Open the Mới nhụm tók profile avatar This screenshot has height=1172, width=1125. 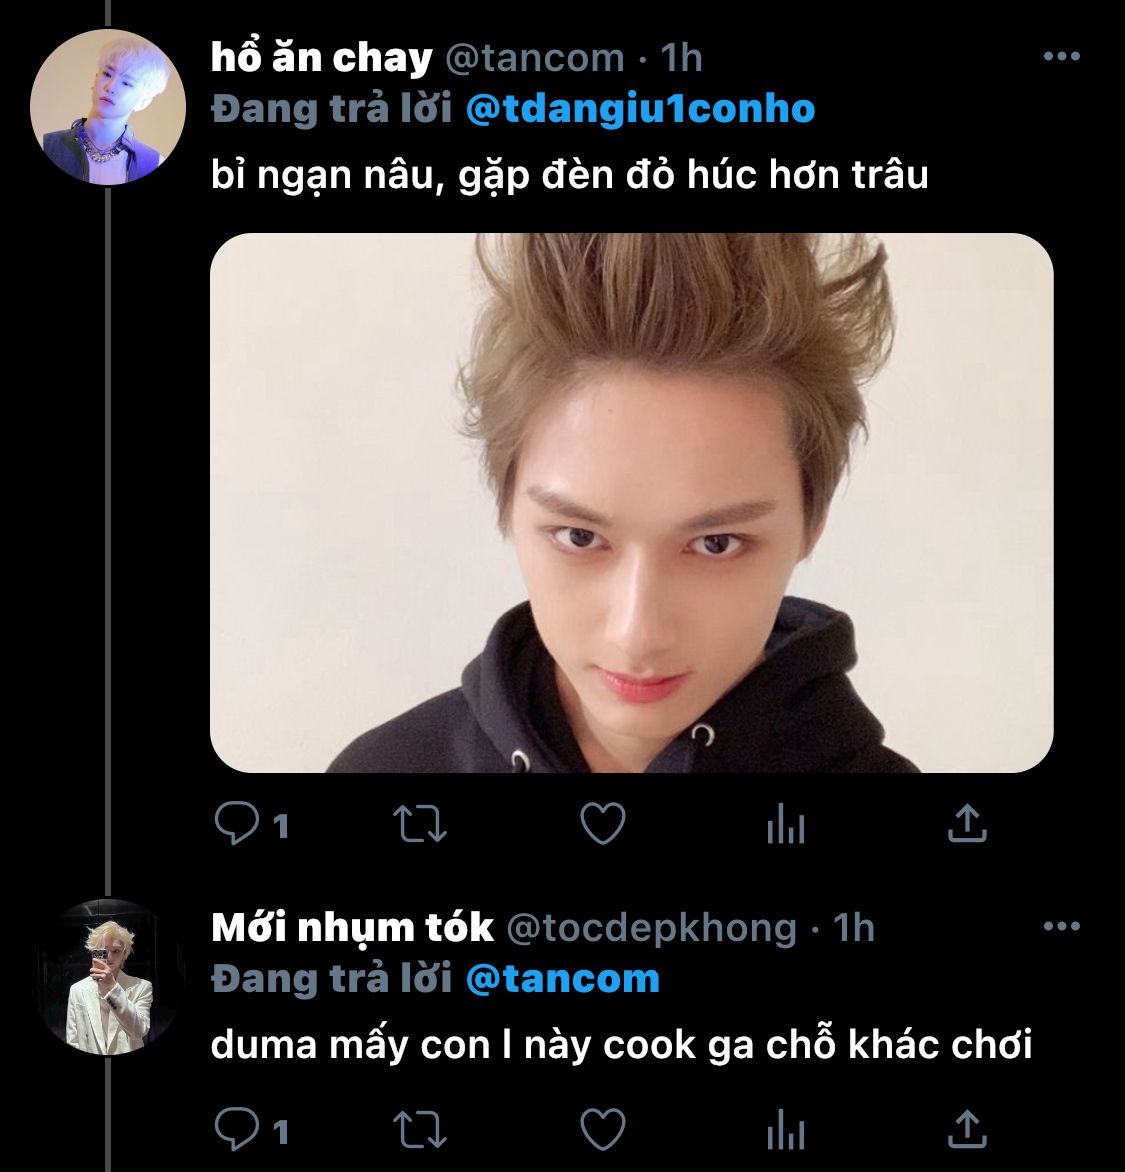pos(108,977)
